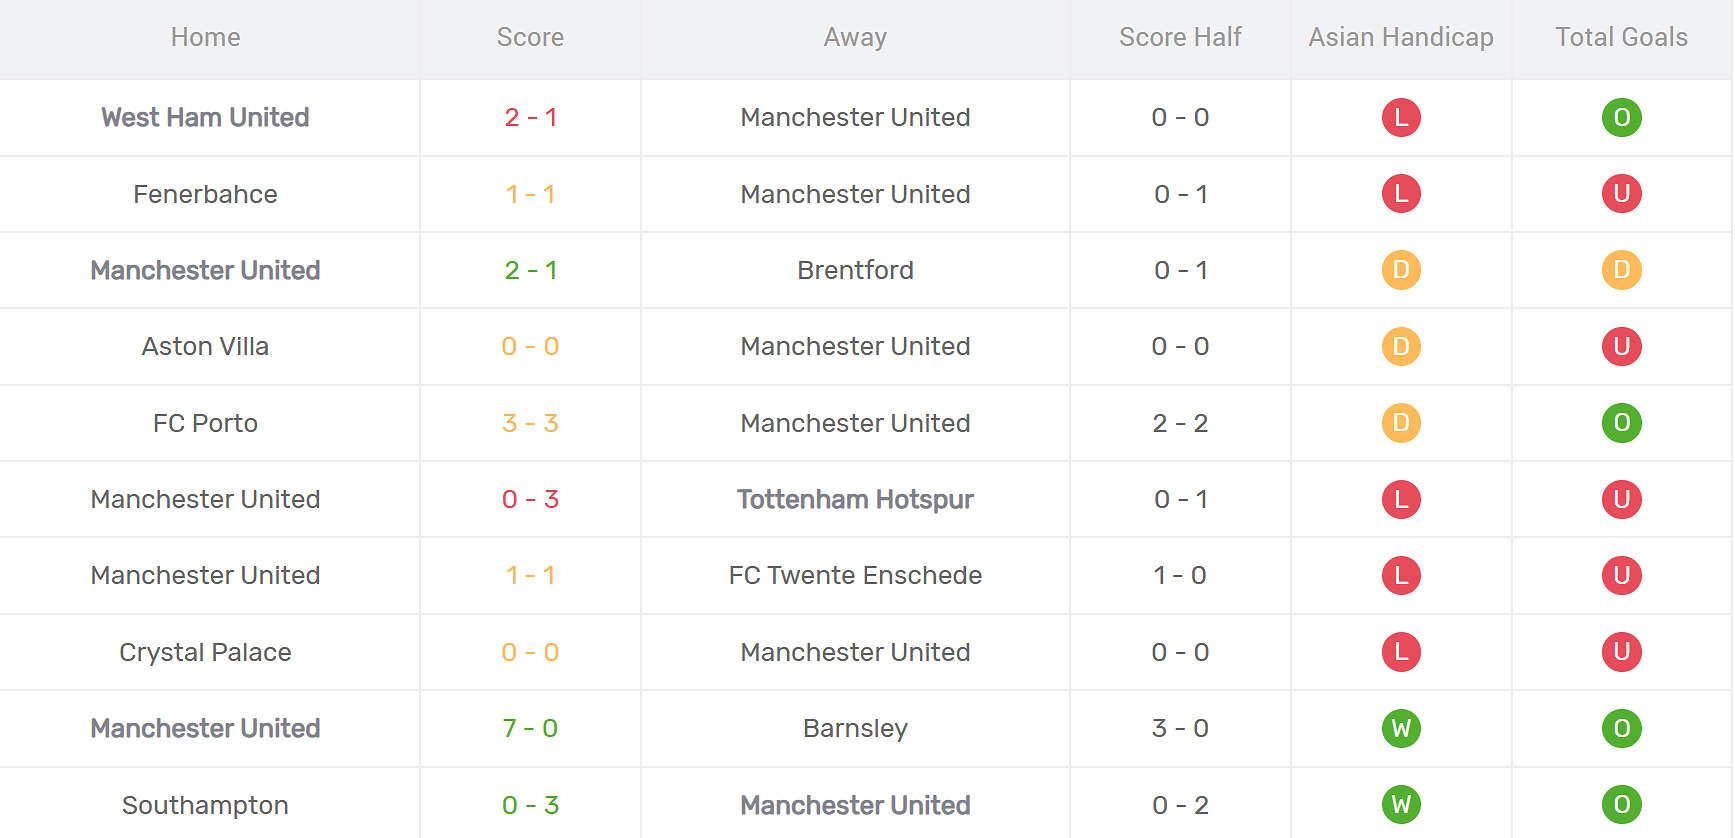Open the Southampton home team link
This screenshot has height=838, width=1735.
click(205, 805)
